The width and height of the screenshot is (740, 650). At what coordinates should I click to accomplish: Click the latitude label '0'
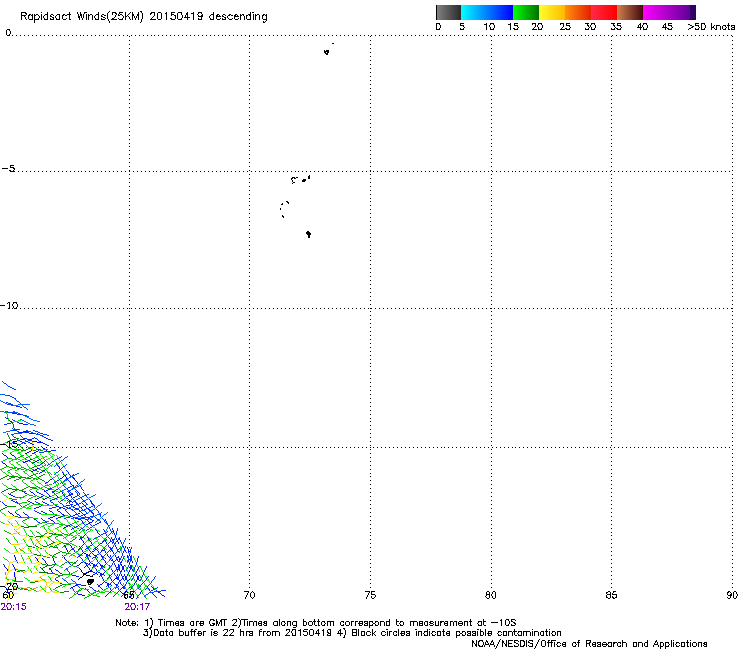(x=8, y=33)
